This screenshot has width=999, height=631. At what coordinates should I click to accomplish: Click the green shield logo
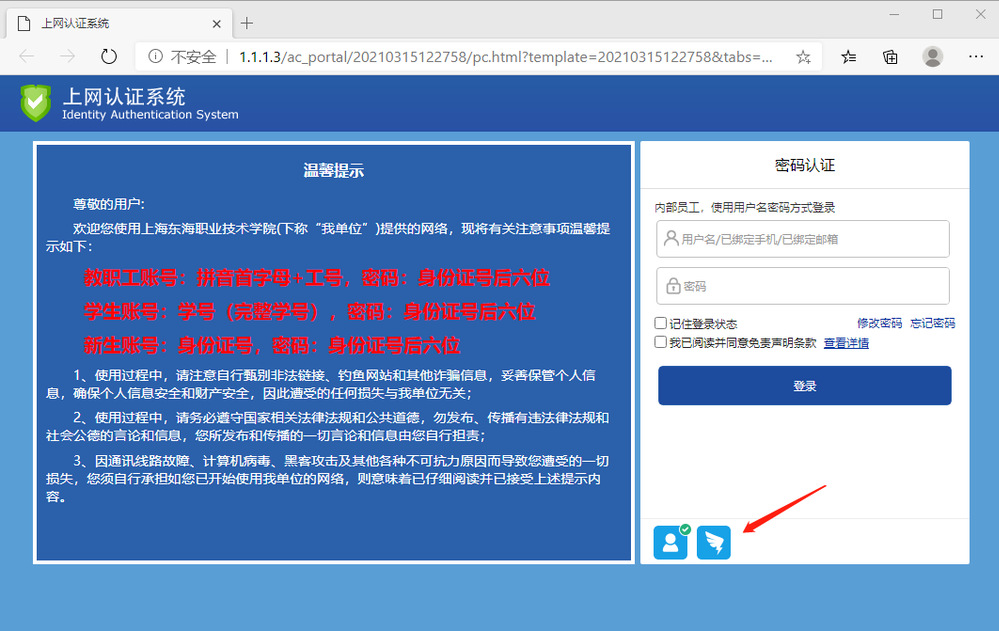36,103
